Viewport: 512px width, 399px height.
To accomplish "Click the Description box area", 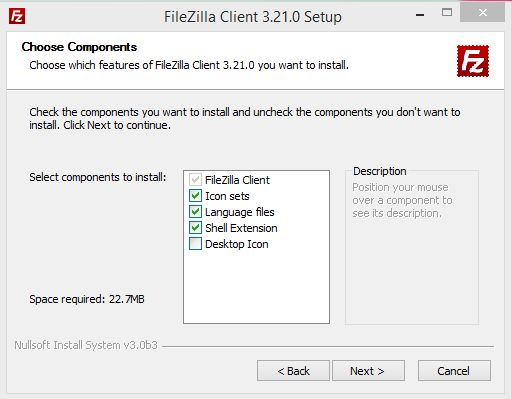I will tap(412, 267).
